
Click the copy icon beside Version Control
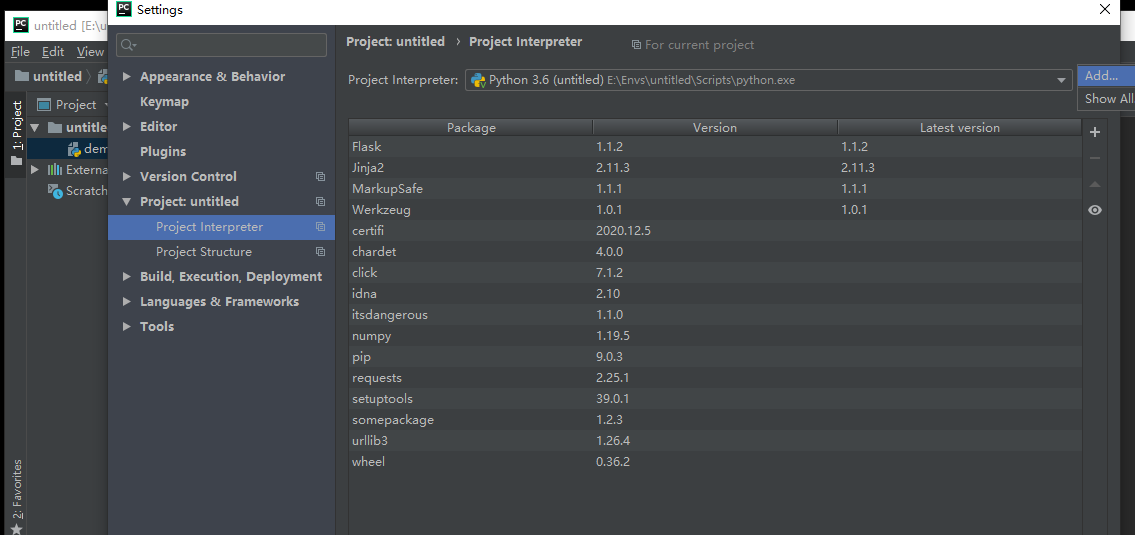click(x=320, y=177)
